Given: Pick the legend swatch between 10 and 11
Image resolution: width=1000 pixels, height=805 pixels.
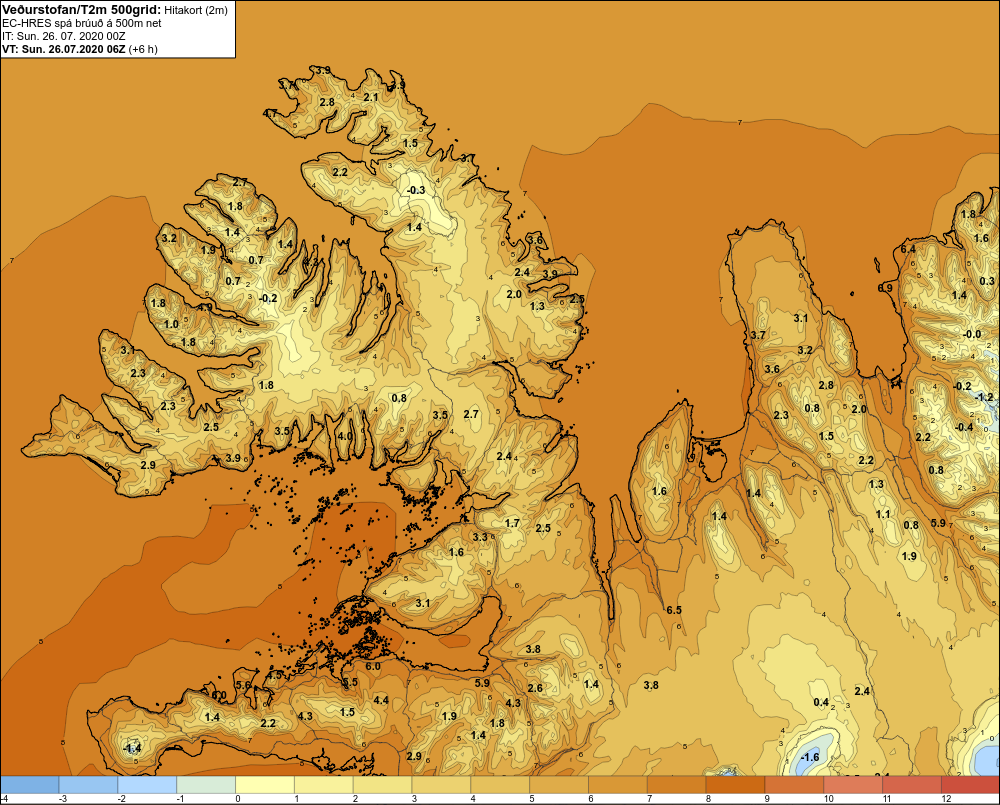Looking at the screenshot, I should tap(853, 784).
